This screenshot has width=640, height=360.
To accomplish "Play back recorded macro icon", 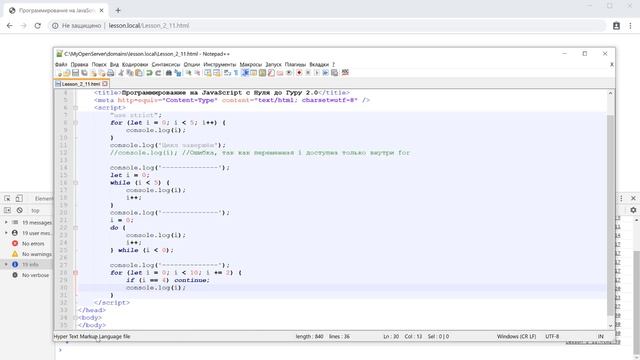I will pos(317,73).
